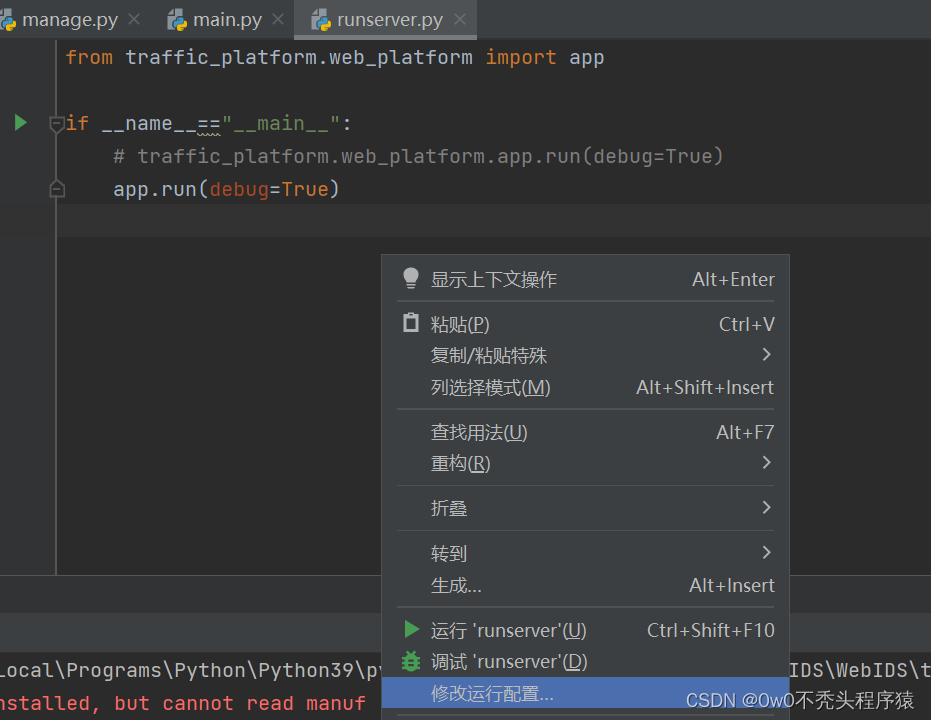Expand the 复制/粘贴特殊 submenu arrow

pos(766,354)
